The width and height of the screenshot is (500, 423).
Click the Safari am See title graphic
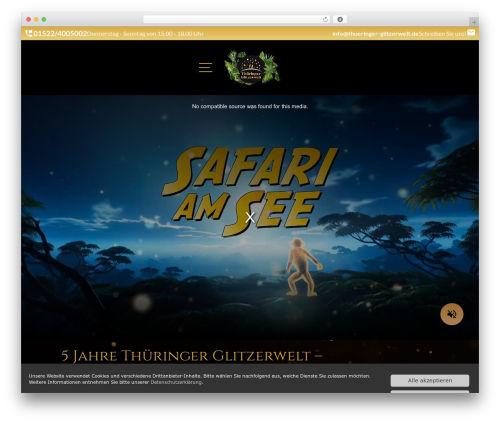tap(250, 191)
